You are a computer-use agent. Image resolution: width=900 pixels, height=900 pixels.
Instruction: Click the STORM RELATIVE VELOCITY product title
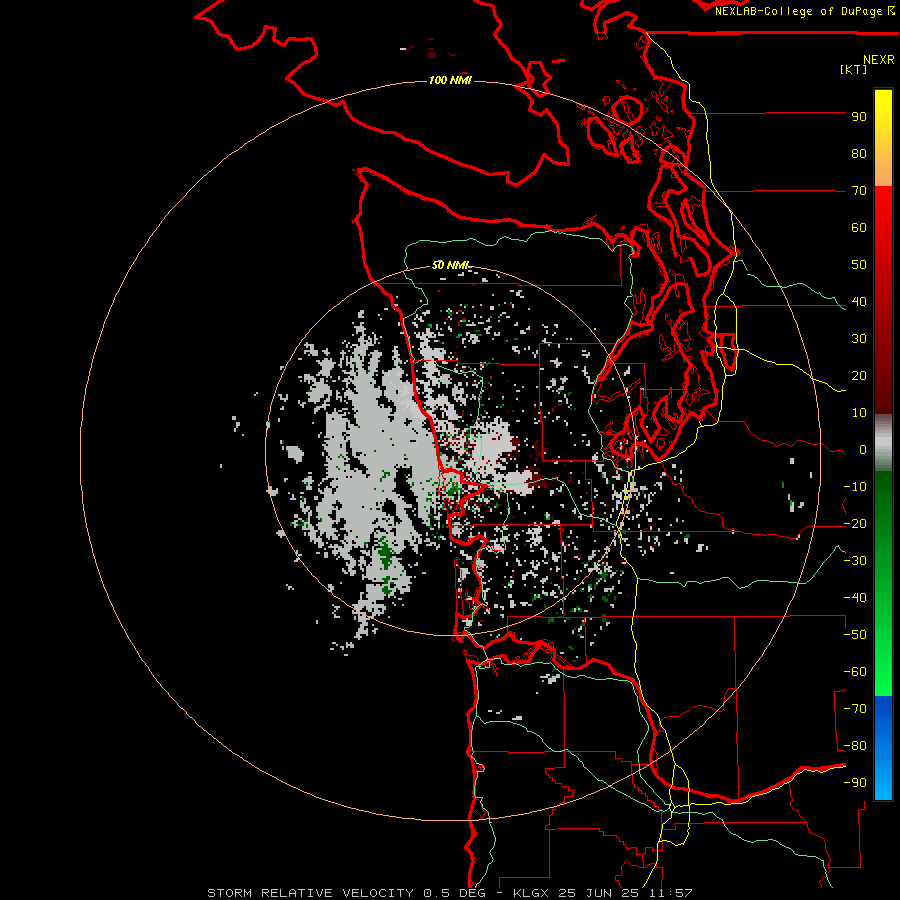click(x=310, y=893)
